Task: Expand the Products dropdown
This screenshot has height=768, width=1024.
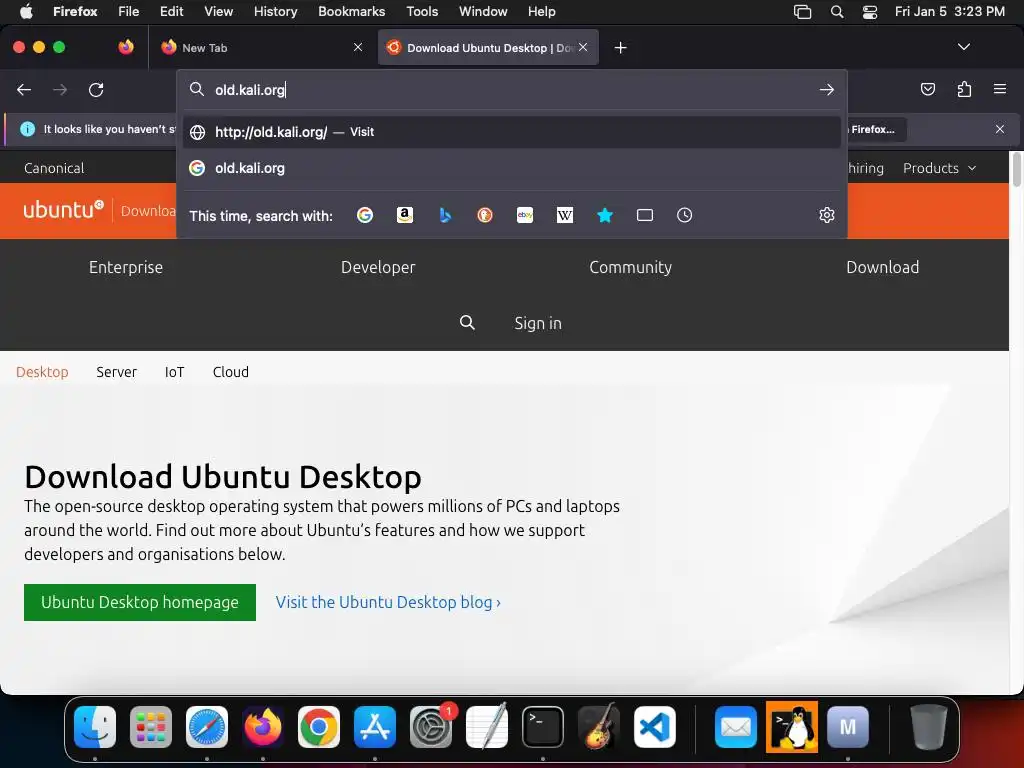Action: pyautogui.click(x=939, y=168)
